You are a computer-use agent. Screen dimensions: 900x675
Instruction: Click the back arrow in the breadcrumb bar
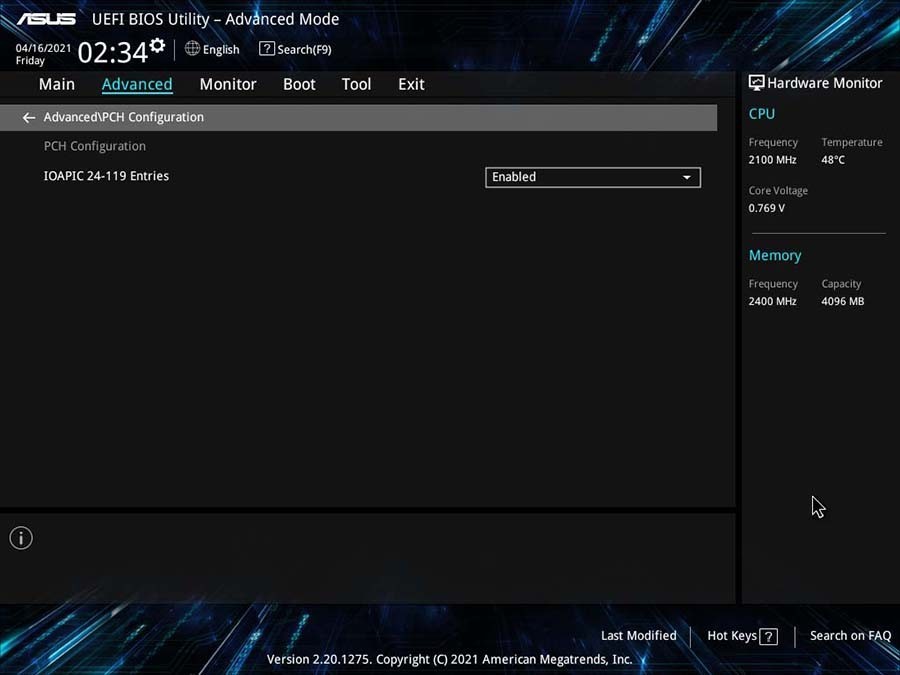29,118
